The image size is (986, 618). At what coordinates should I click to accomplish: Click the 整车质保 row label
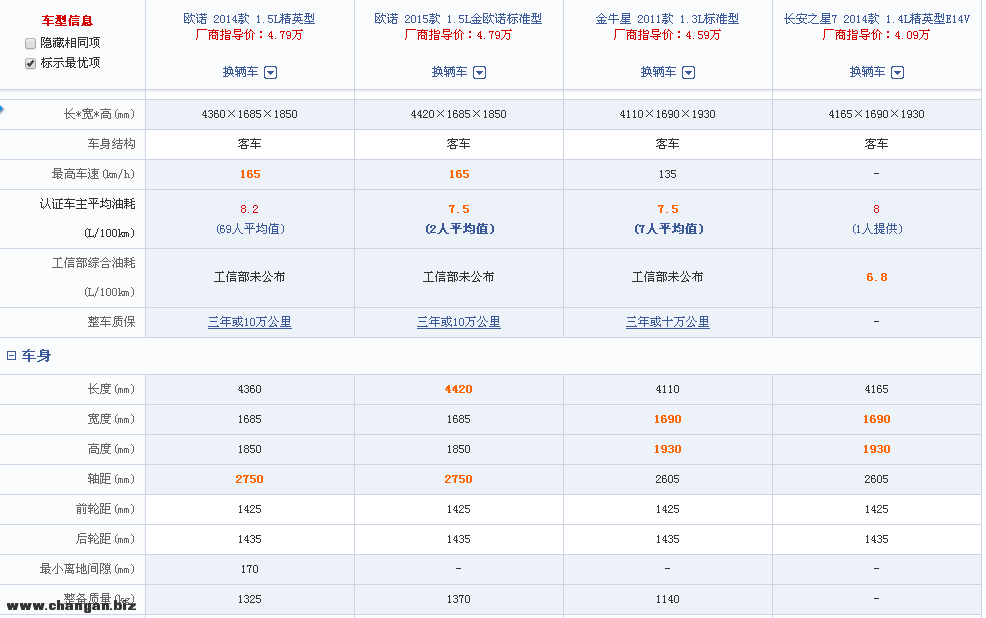click(x=111, y=322)
